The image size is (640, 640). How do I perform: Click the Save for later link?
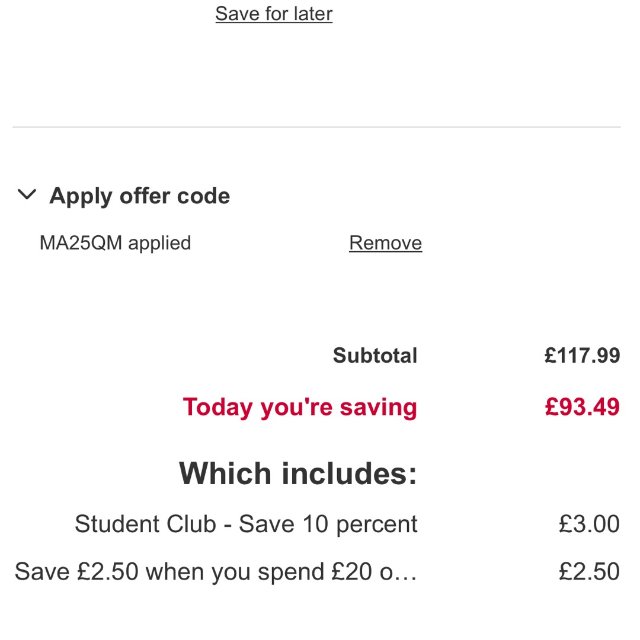[274, 14]
